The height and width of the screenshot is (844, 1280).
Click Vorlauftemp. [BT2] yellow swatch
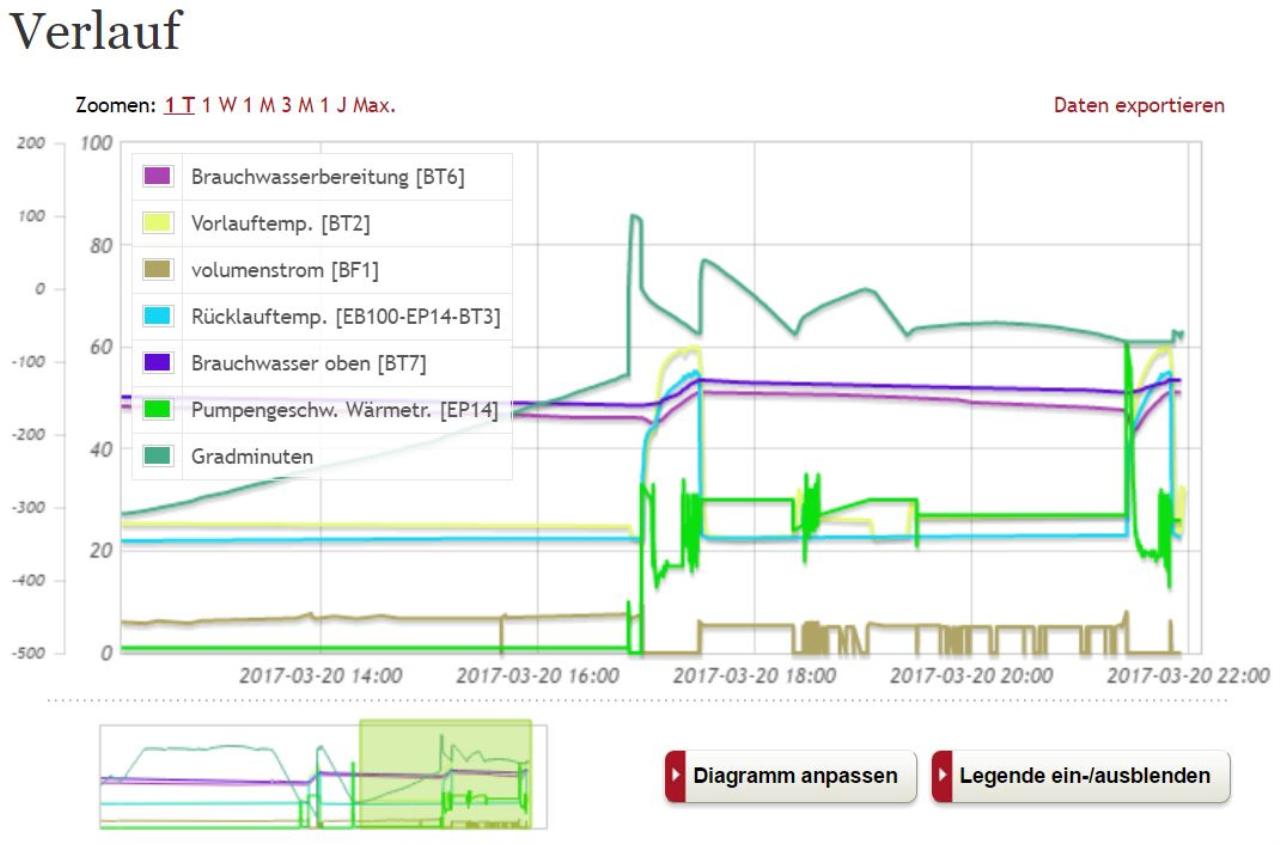point(160,224)
